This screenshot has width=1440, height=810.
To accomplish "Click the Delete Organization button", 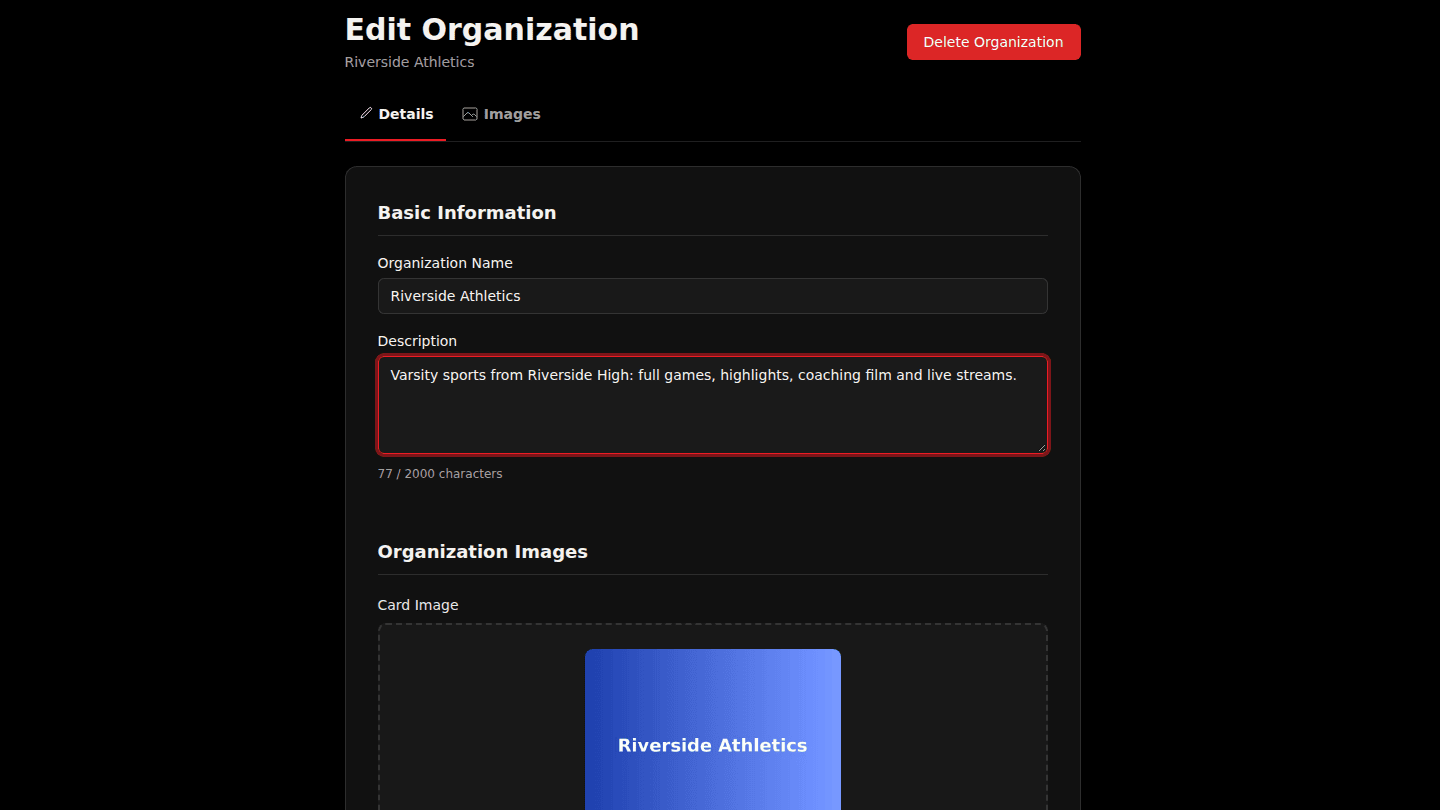I will coord(993,42).
